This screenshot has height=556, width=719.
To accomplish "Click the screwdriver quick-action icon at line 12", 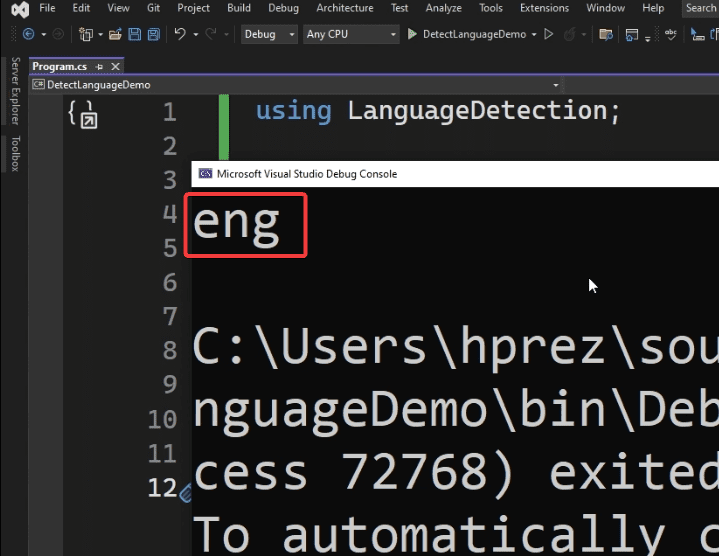I will 185,494.
